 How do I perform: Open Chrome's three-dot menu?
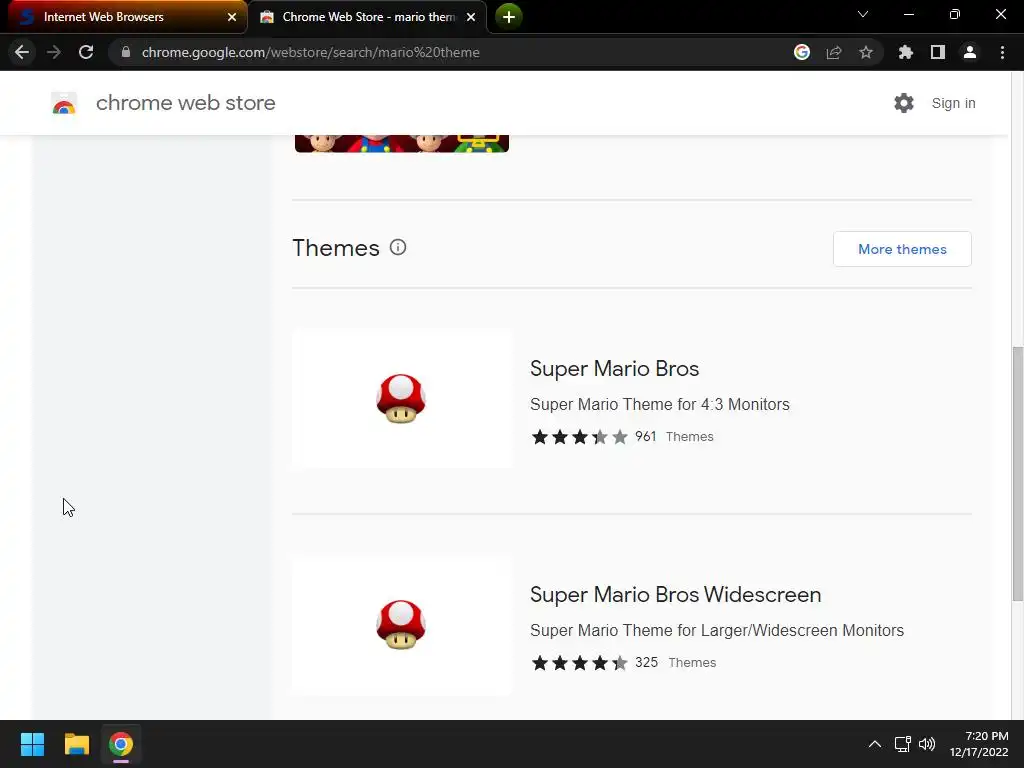click(1002, 52)
